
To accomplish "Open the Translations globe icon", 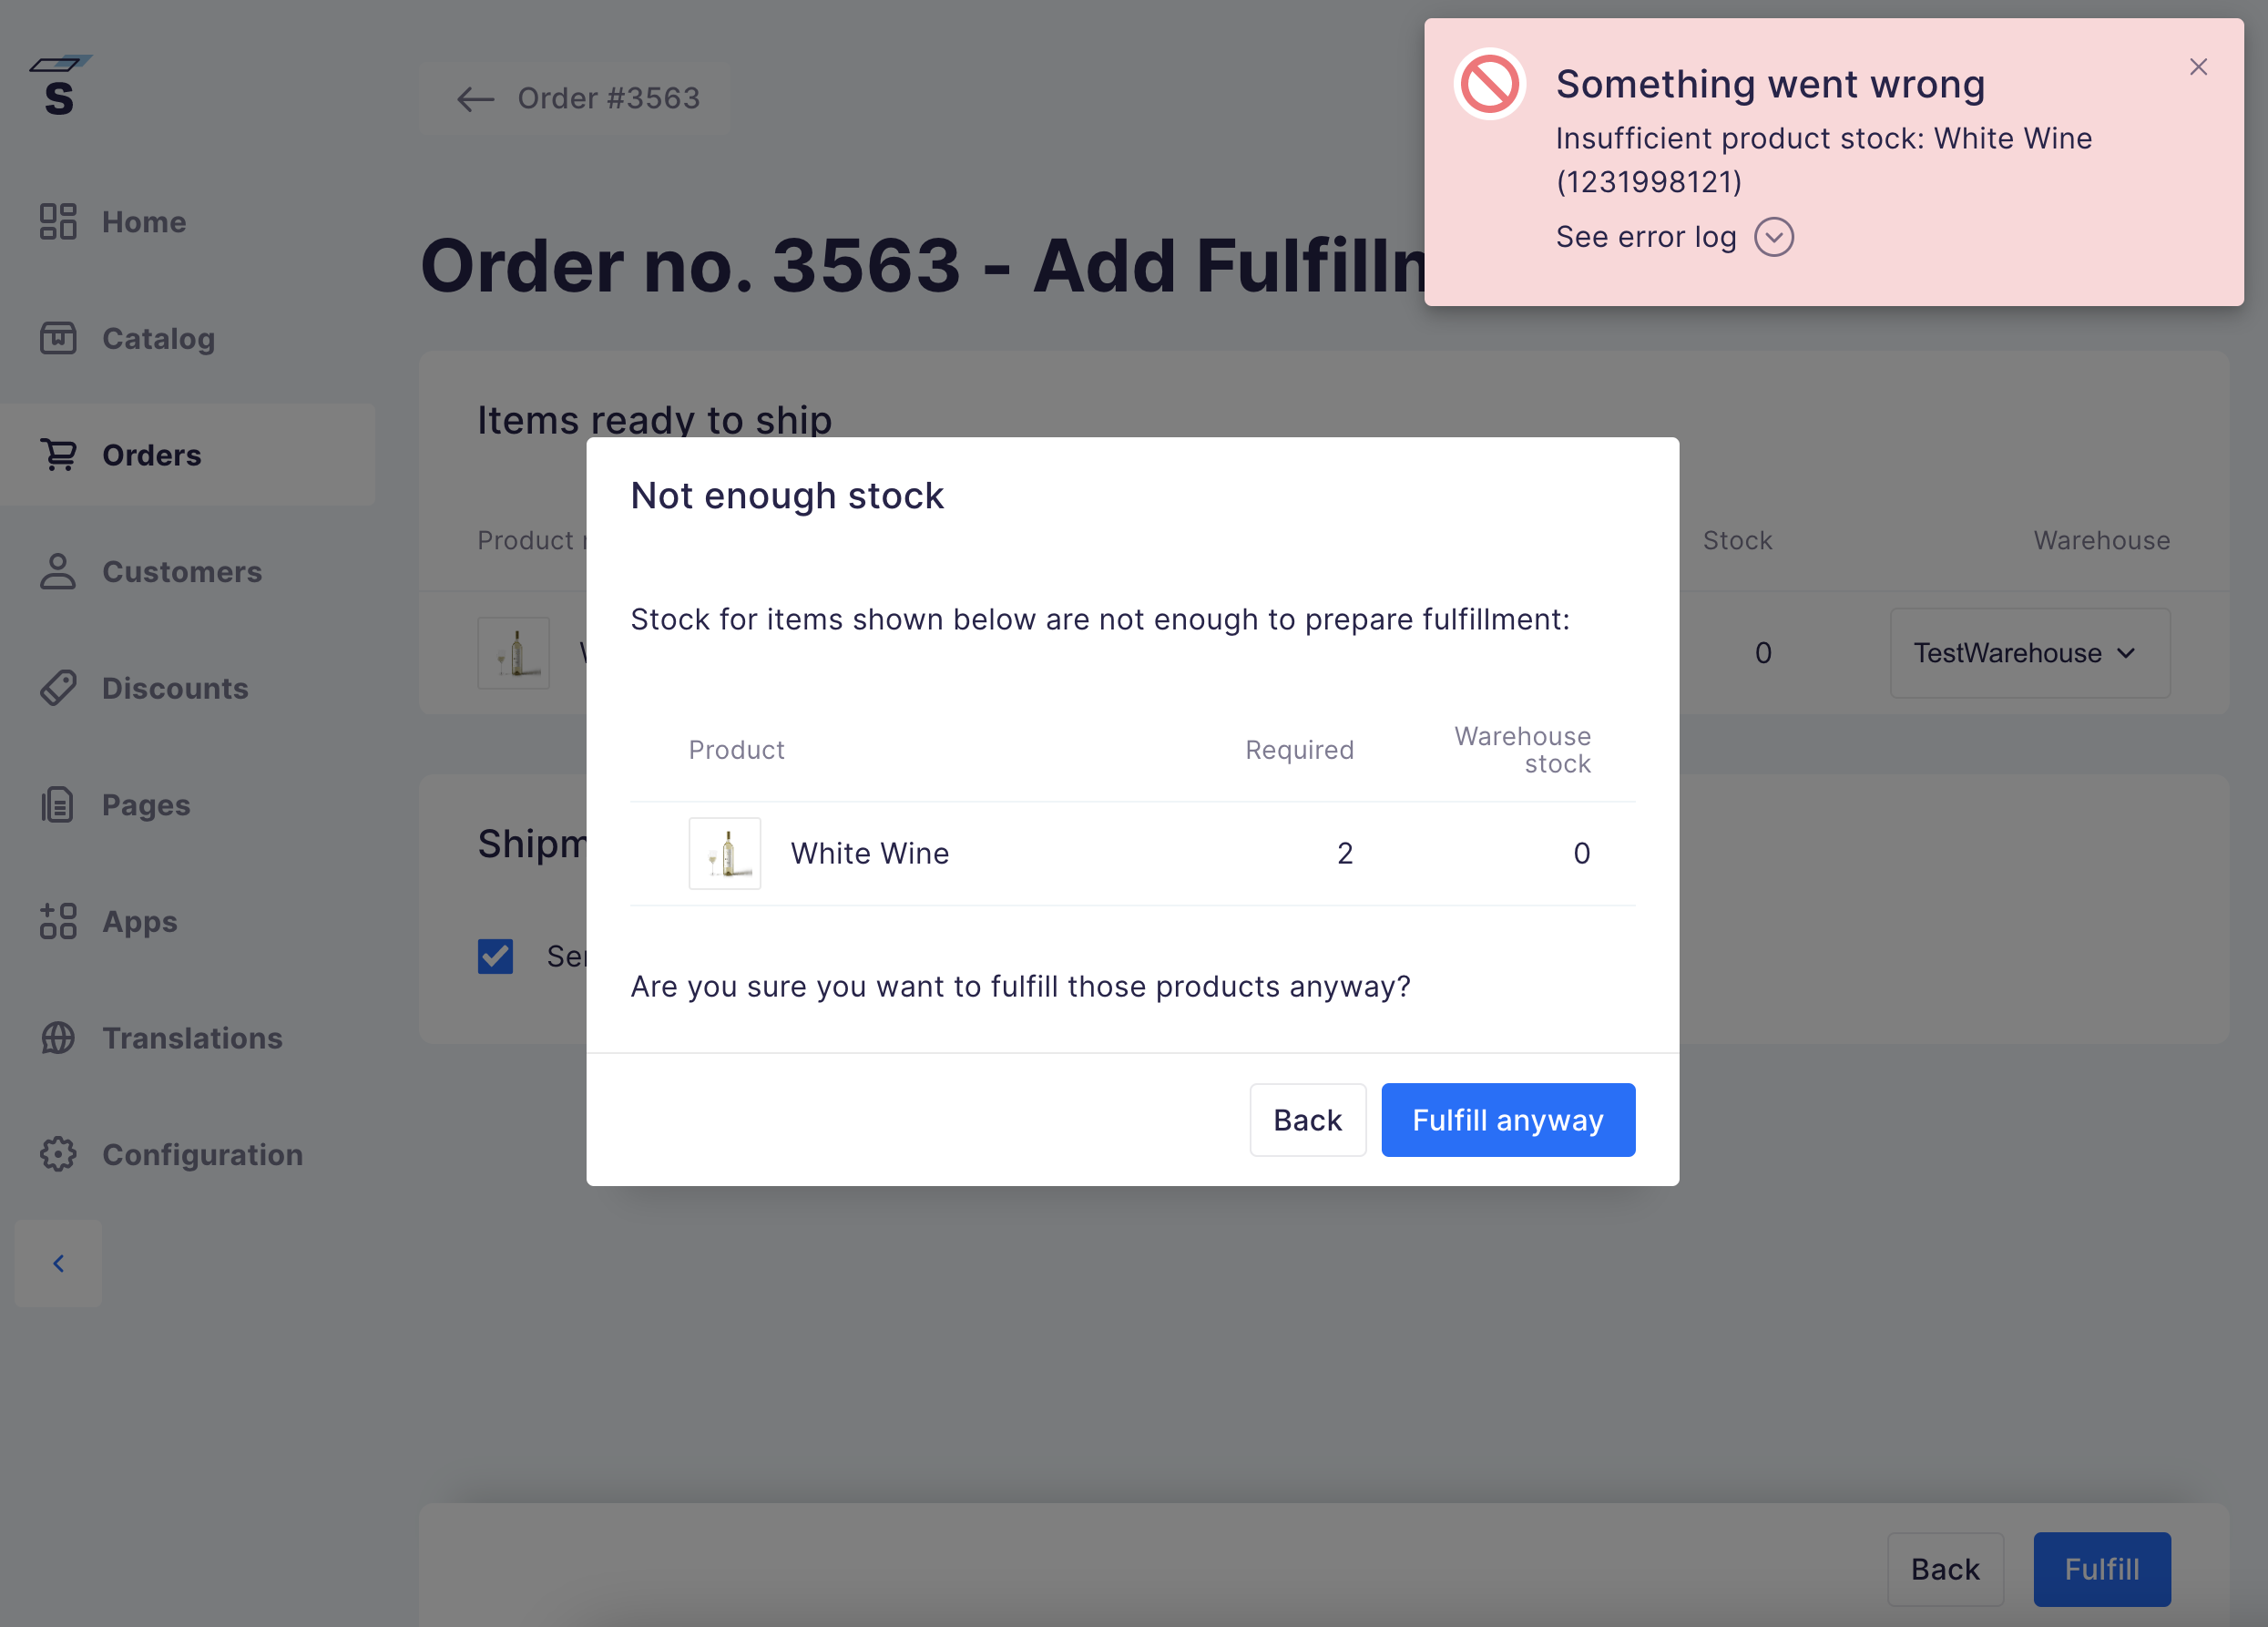I will point(58,1037).
